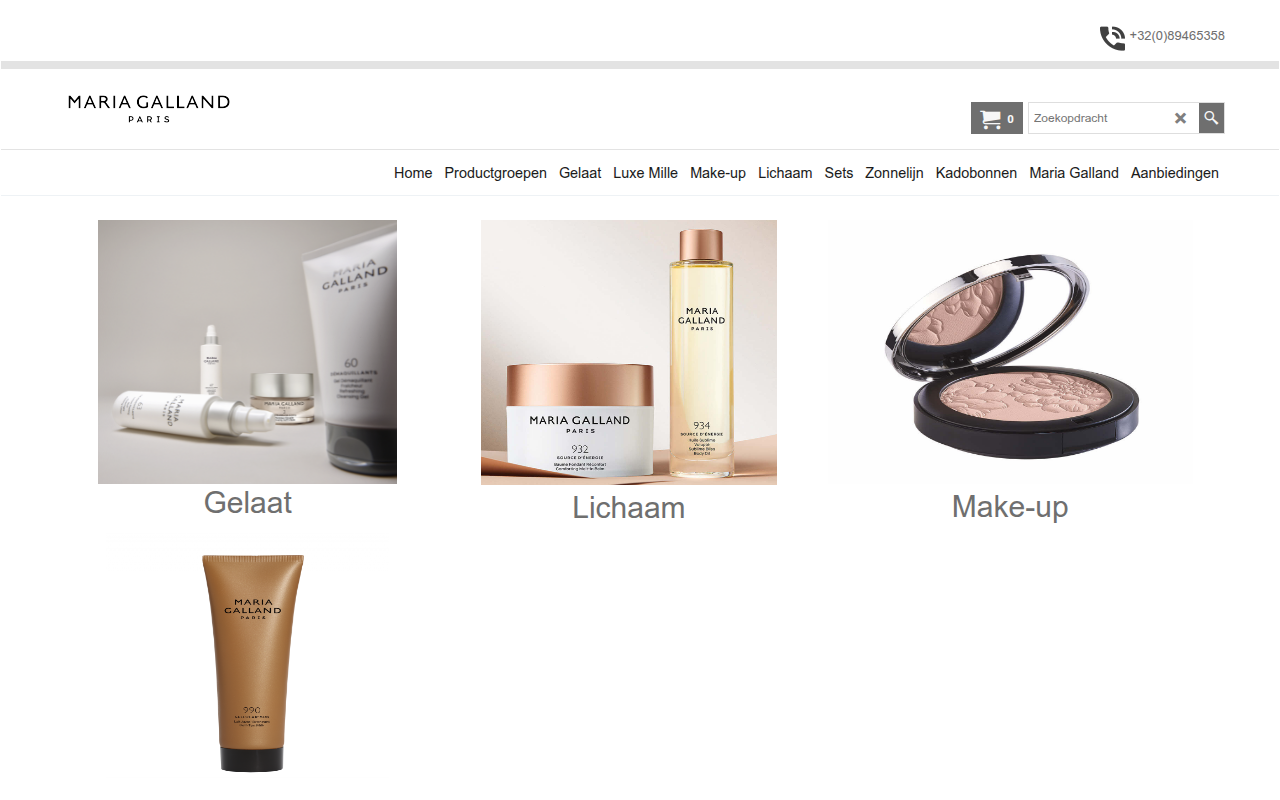Click the phone icon beside the number
Screen dimensions: 1280x800
coord(1112,38)
